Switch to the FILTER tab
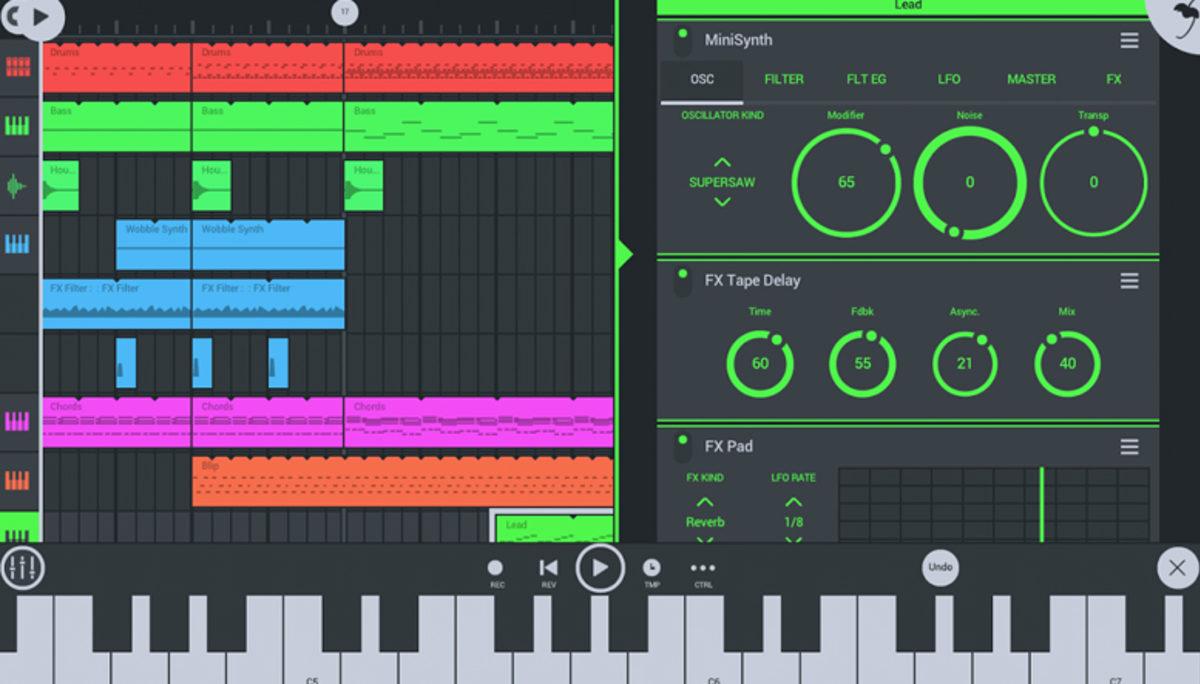 784,79
